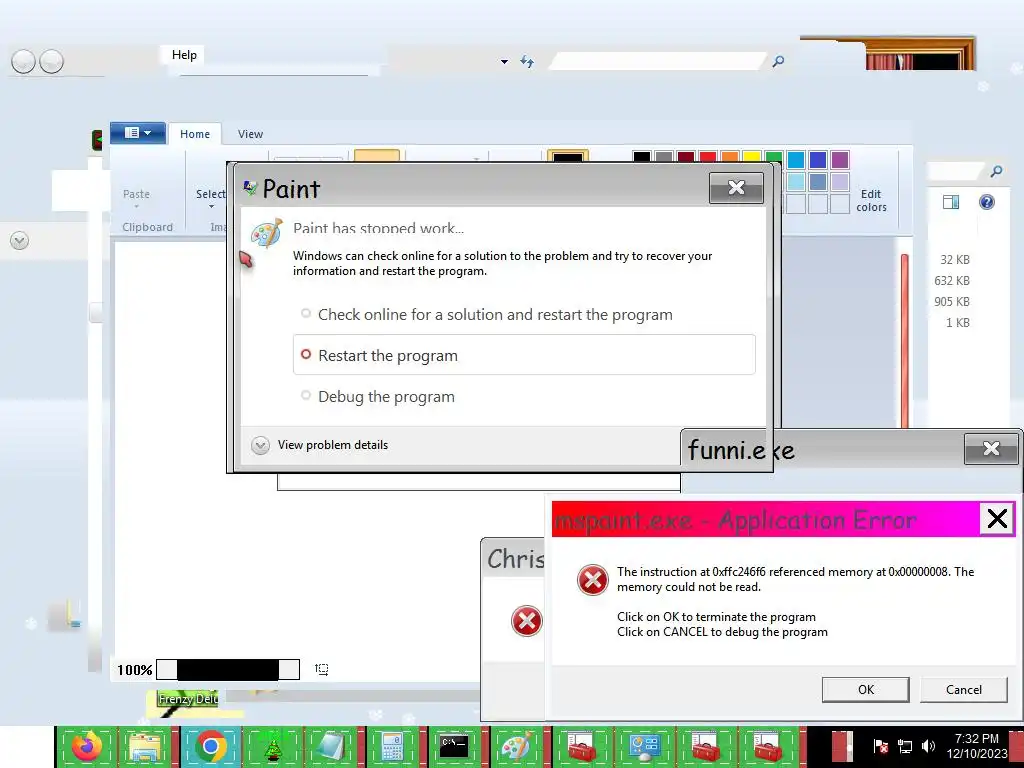Click the Christmas tree taskbar icon
This screenshot has height=768, width=1024.
click(x=272, y=748)
